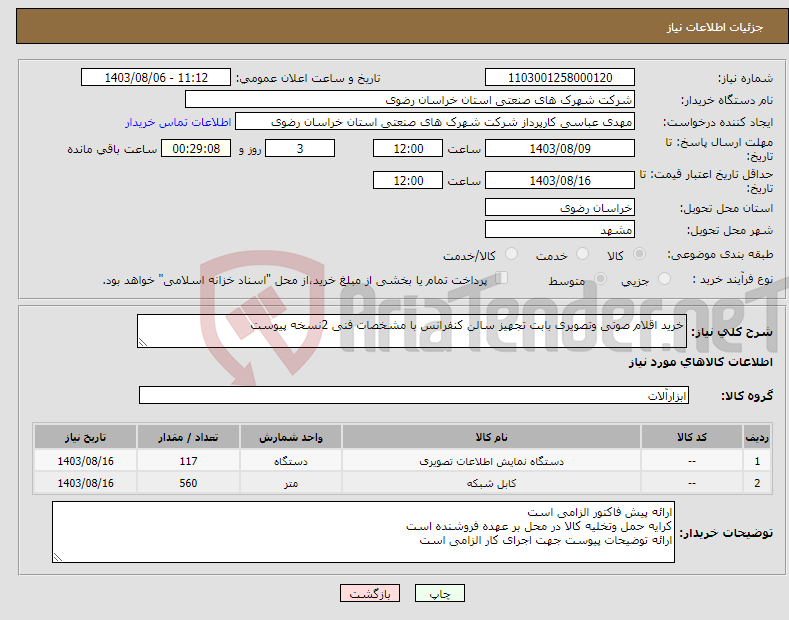The image size is (789, 620).
Task: Select the خدمت radio button
Action: click(582, 254)
